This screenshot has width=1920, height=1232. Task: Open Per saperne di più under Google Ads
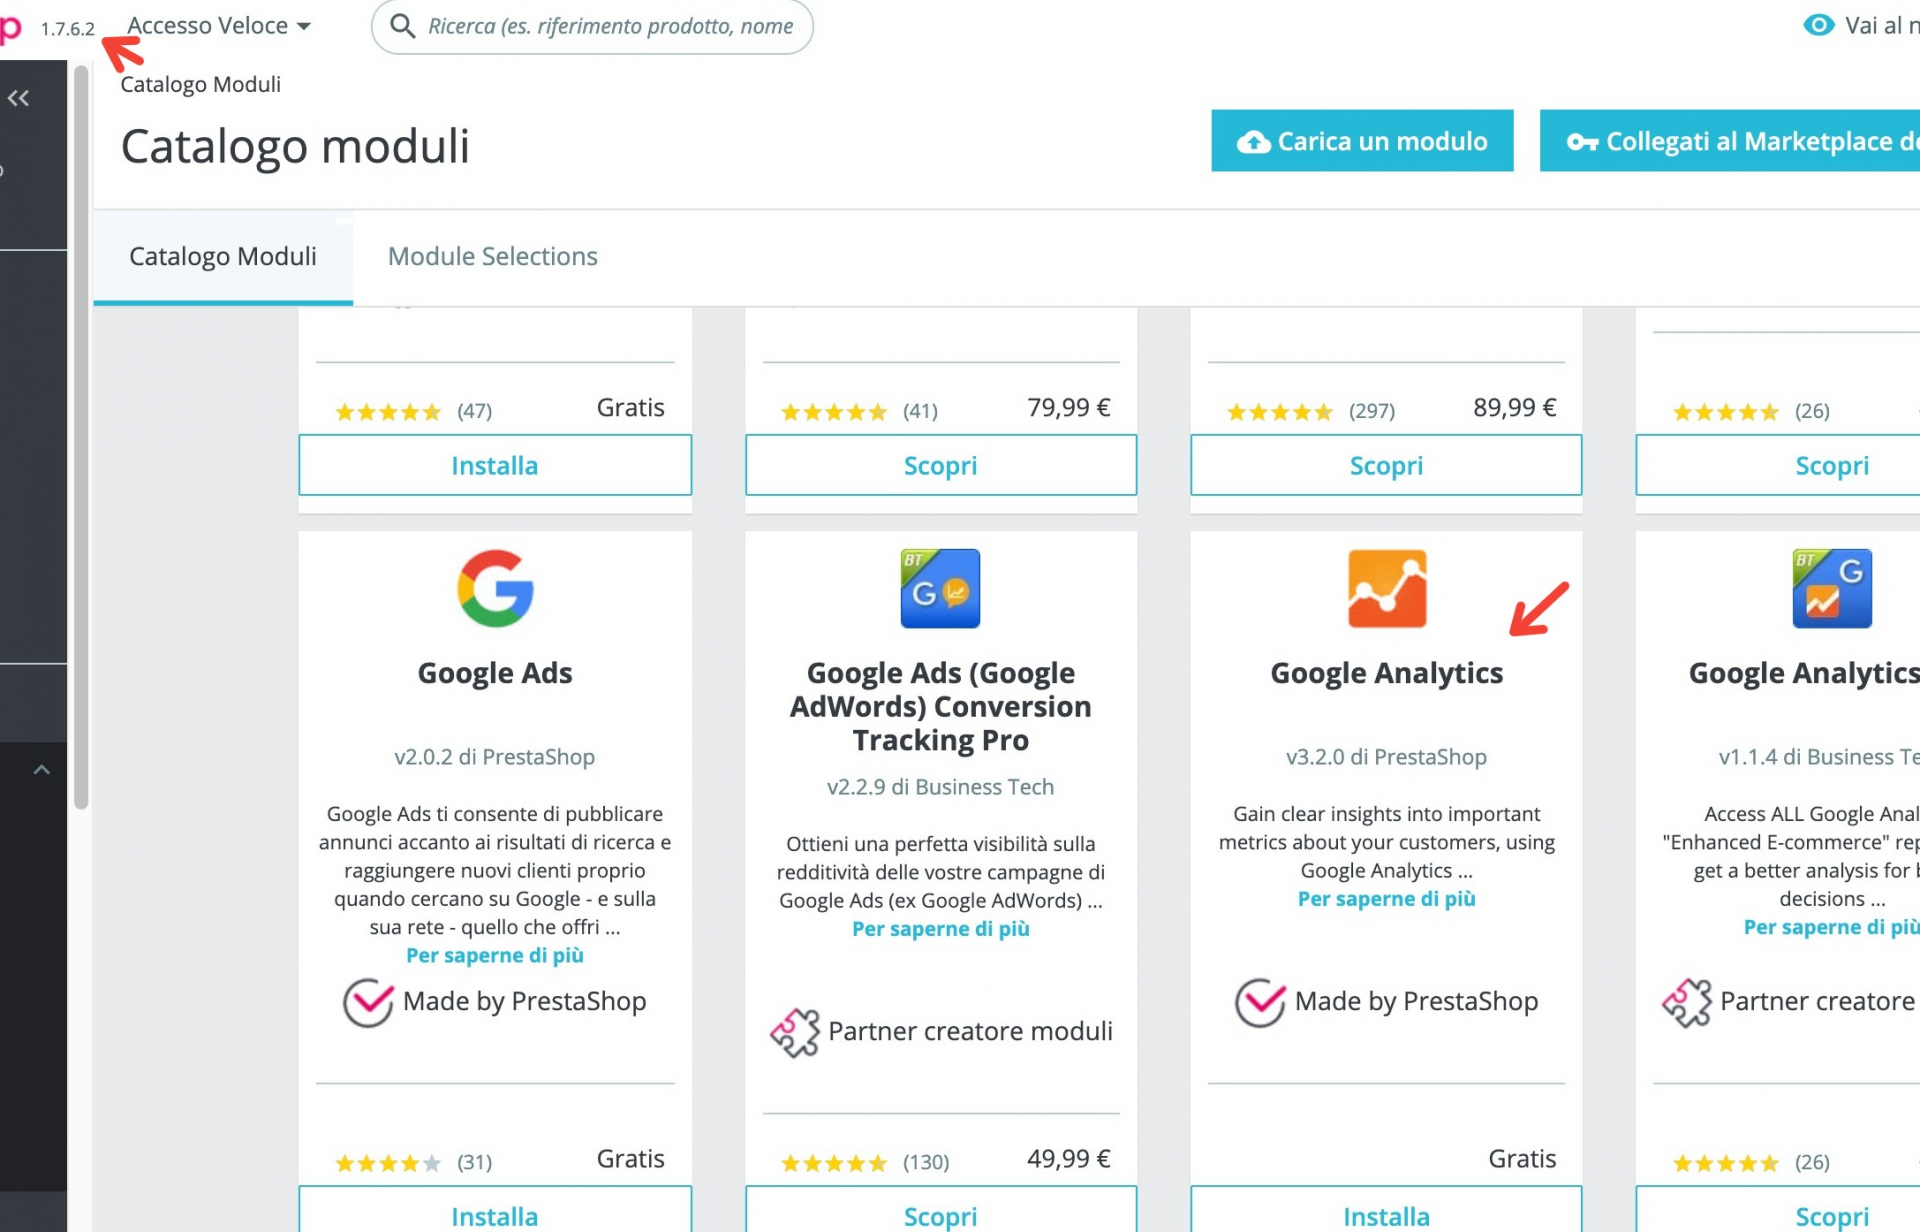tap(494, 955)
